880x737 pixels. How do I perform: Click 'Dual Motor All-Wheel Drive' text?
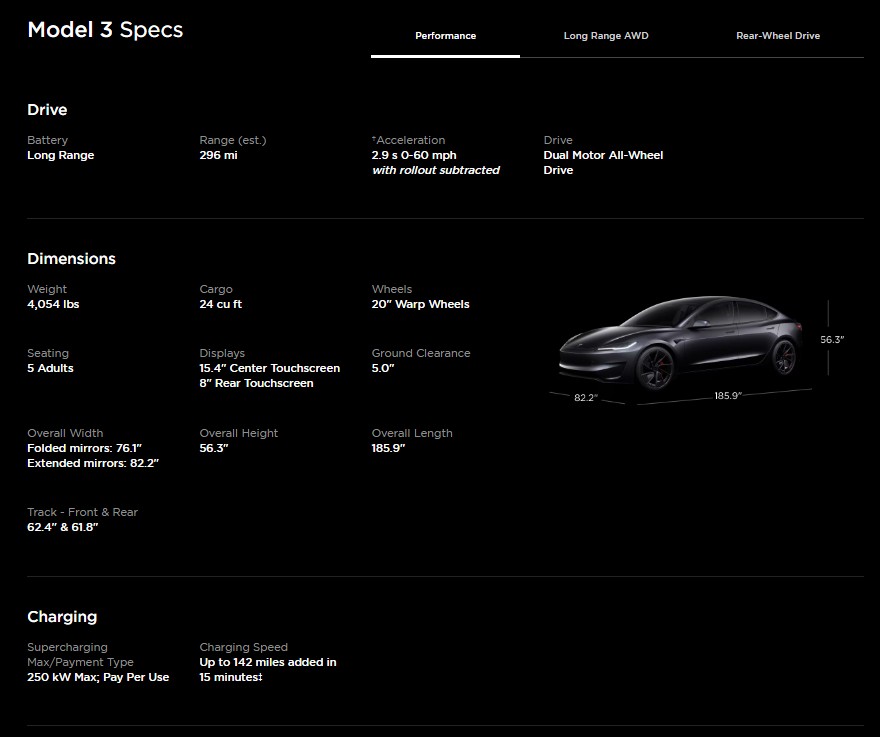pos(603,163)
